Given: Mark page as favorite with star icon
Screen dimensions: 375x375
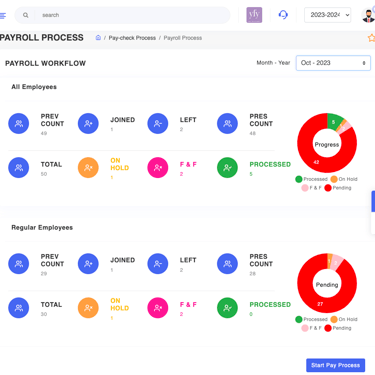Looking at the screenshot, I should tap(371, 38).
